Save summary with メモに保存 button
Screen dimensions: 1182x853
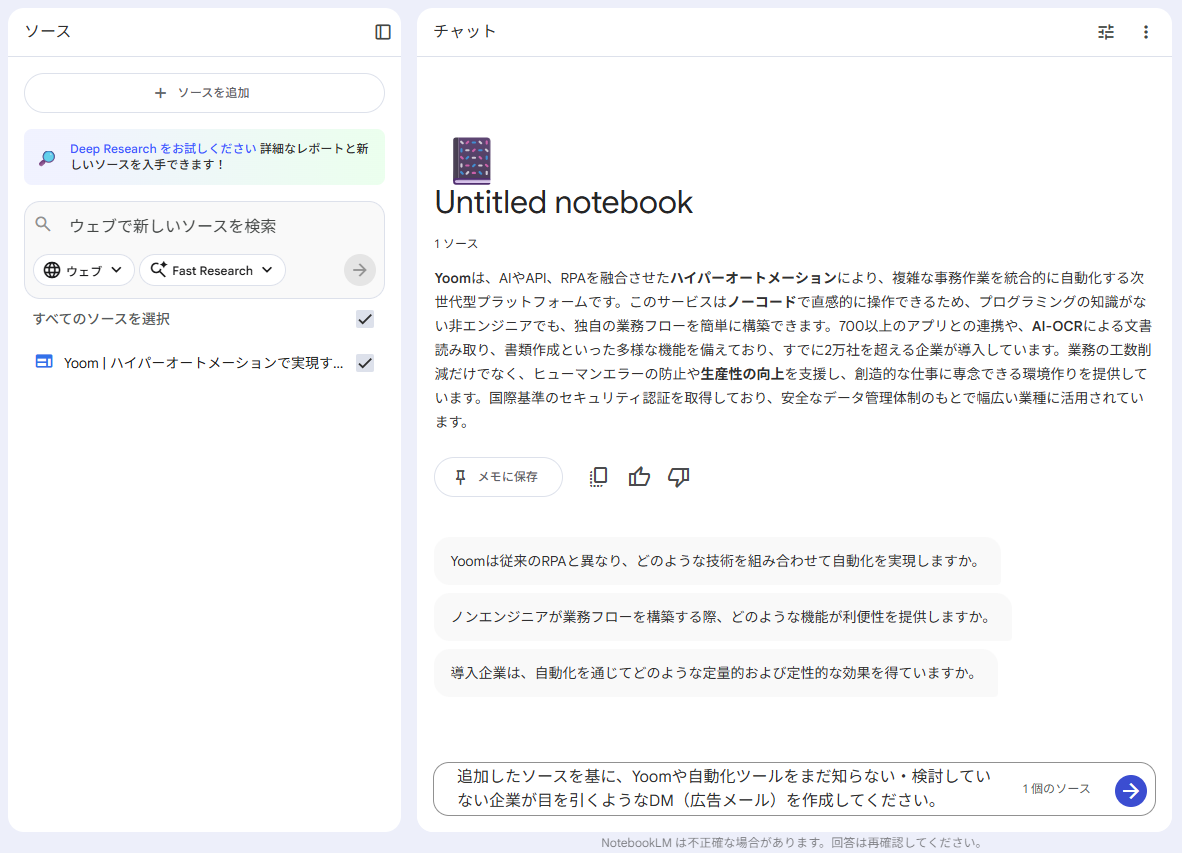(x=498, y=477)
